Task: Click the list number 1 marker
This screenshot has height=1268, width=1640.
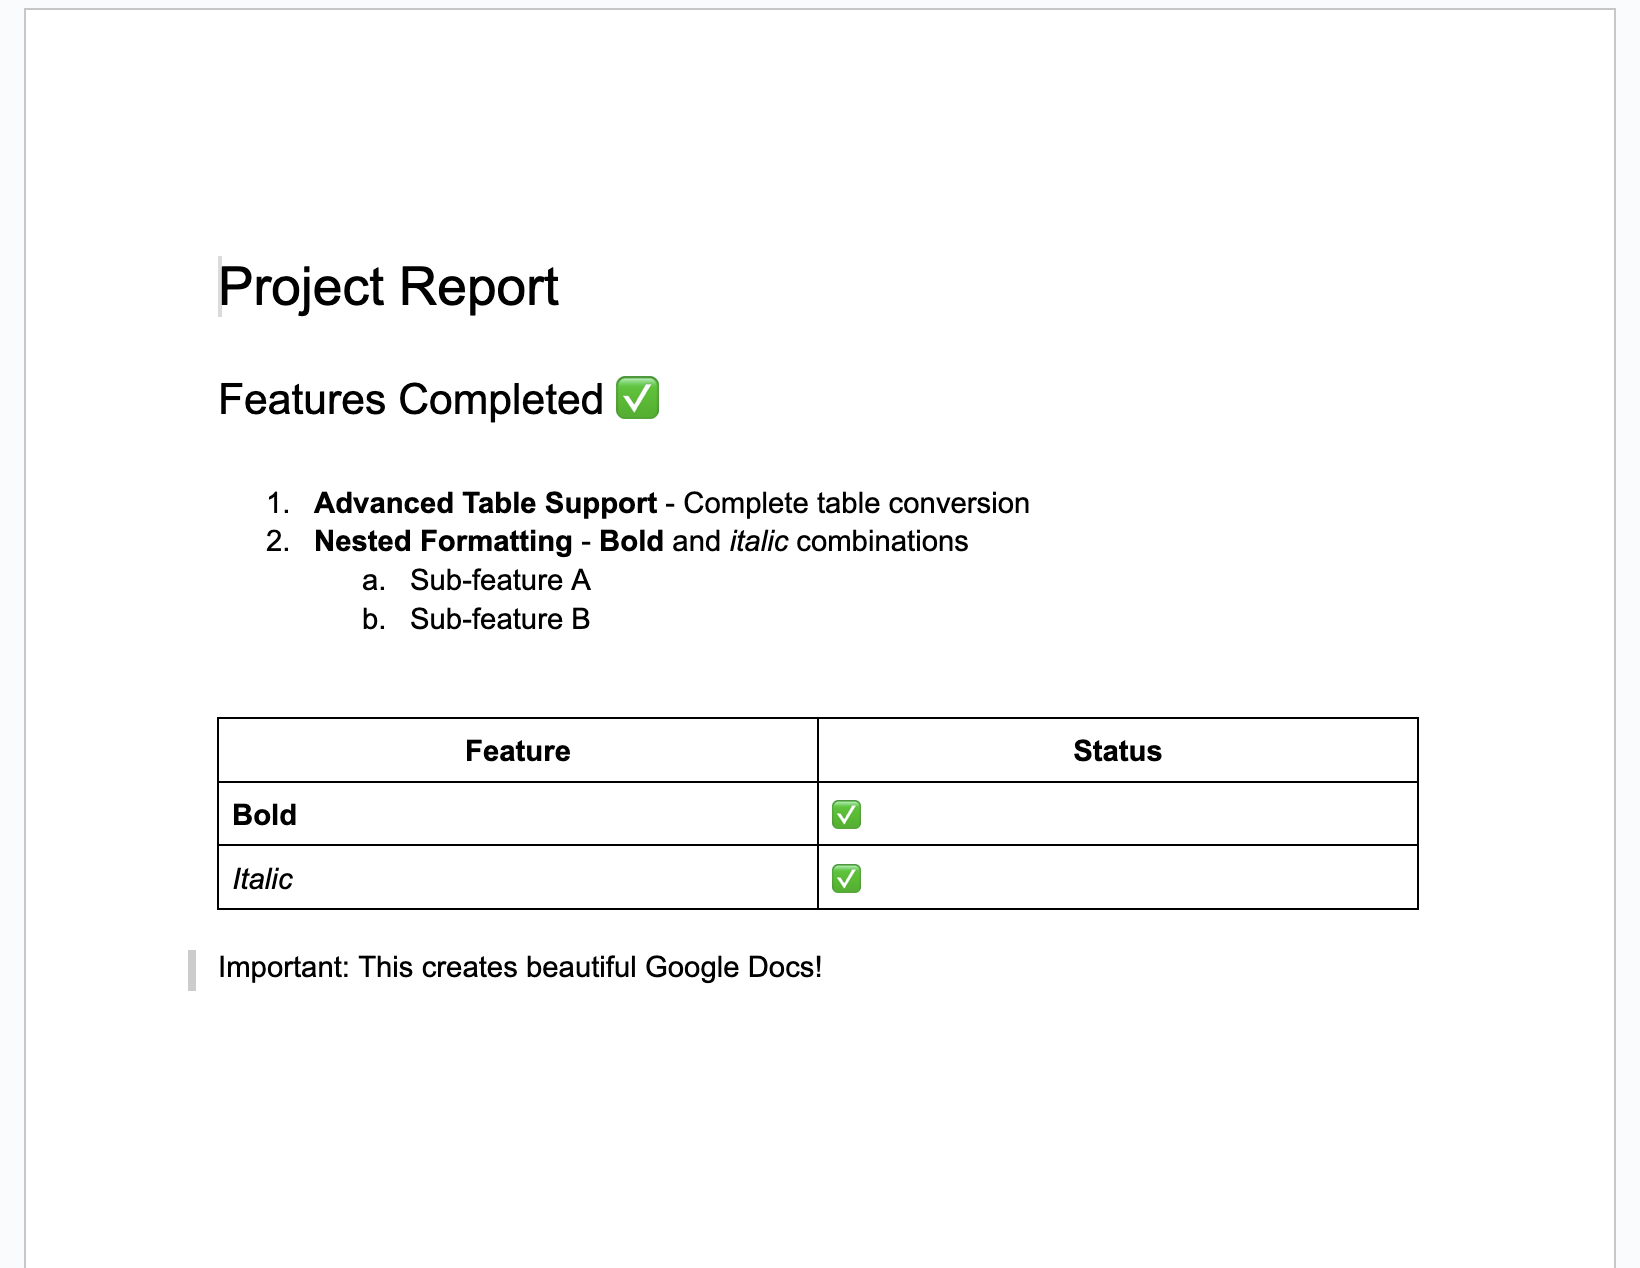Action: tap(278, 503)
